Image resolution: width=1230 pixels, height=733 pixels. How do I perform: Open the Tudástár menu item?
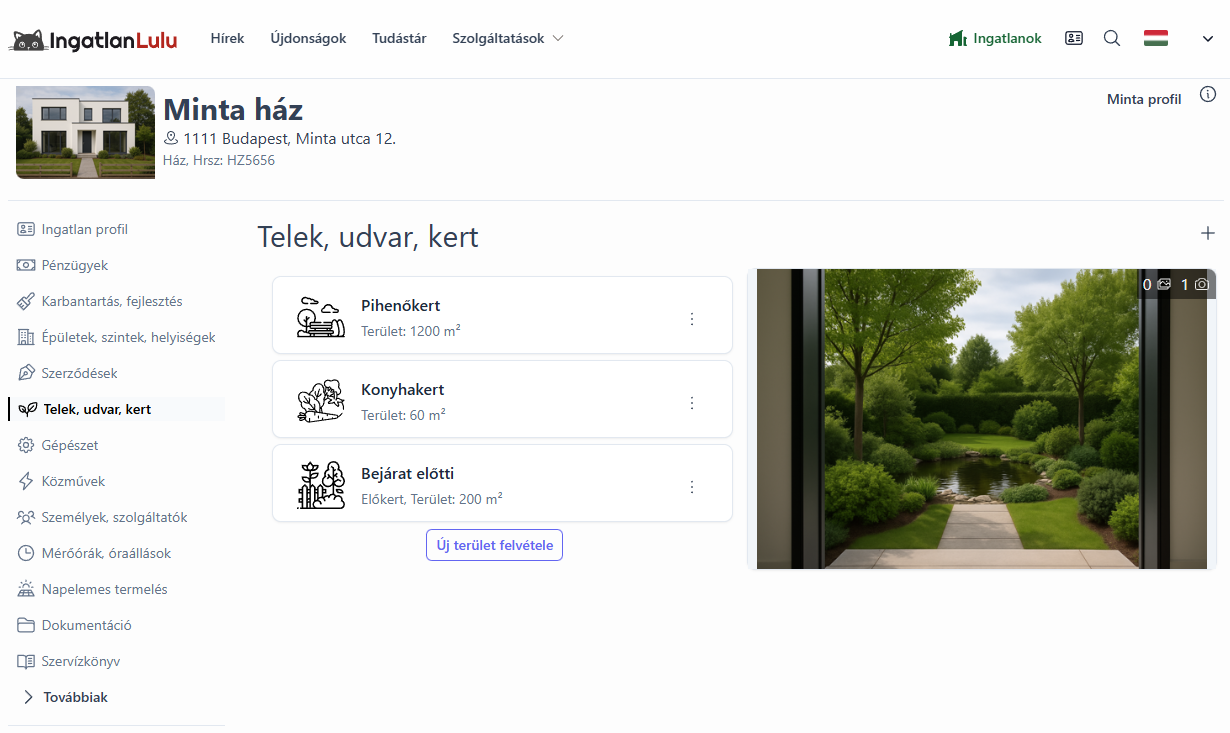pyautogui.click(x=399, y=39)
